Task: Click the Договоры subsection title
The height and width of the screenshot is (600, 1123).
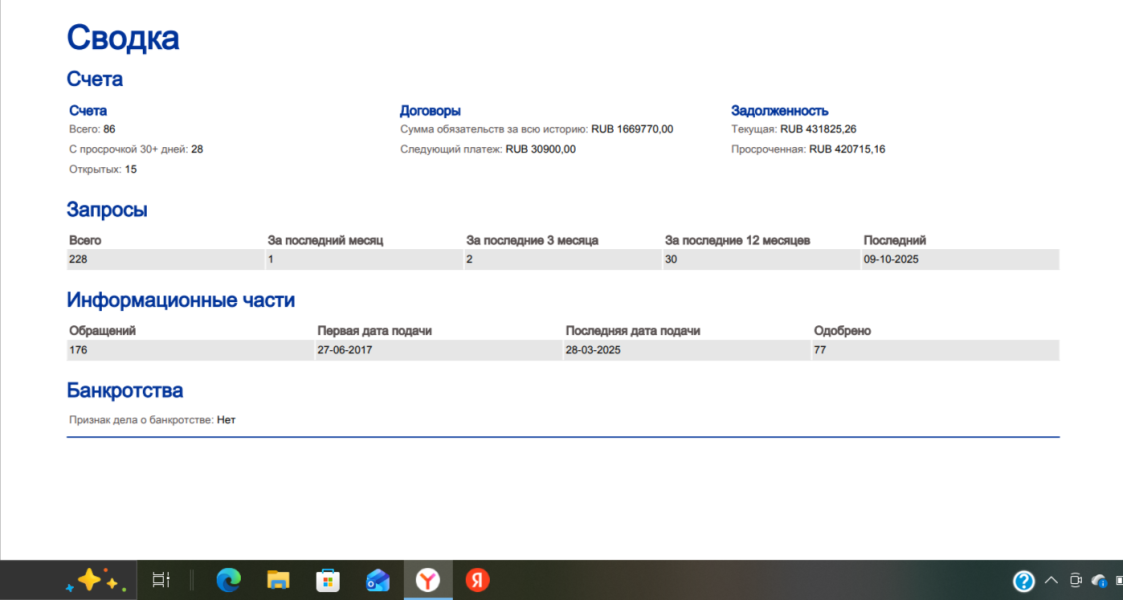Action: (x=430, y=111)
